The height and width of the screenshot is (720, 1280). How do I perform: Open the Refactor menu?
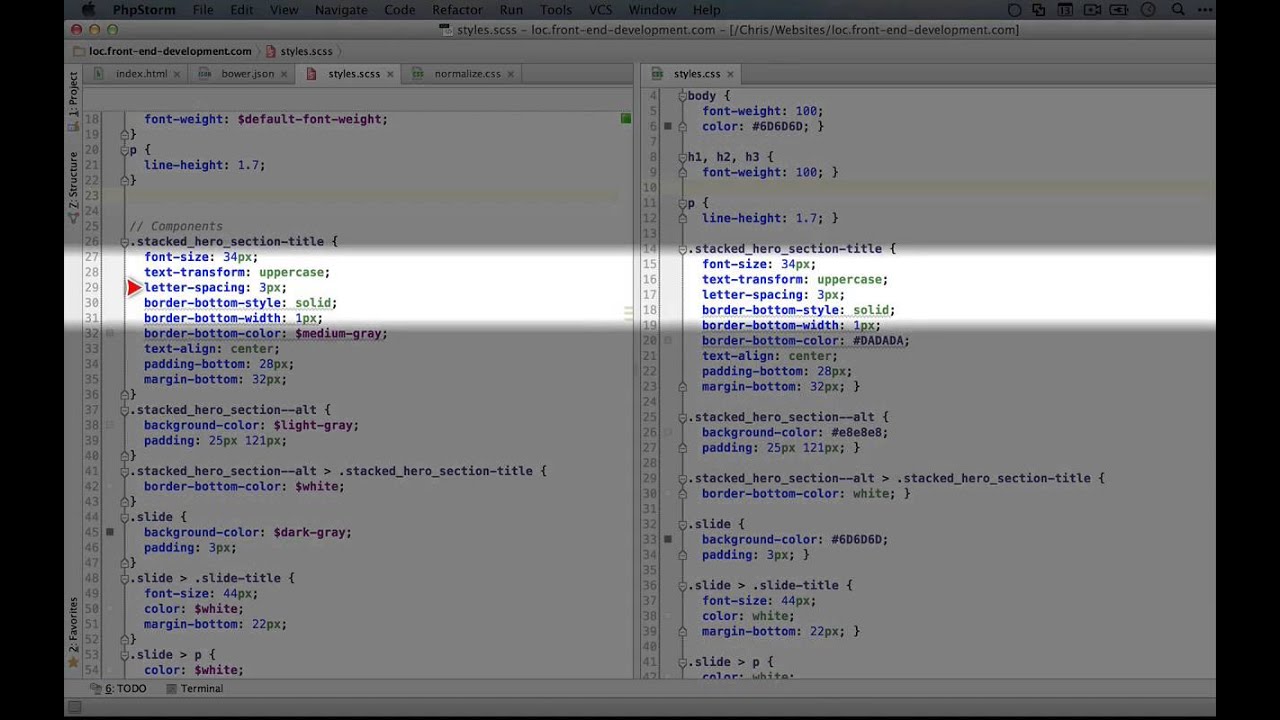(x=457, y=10)
